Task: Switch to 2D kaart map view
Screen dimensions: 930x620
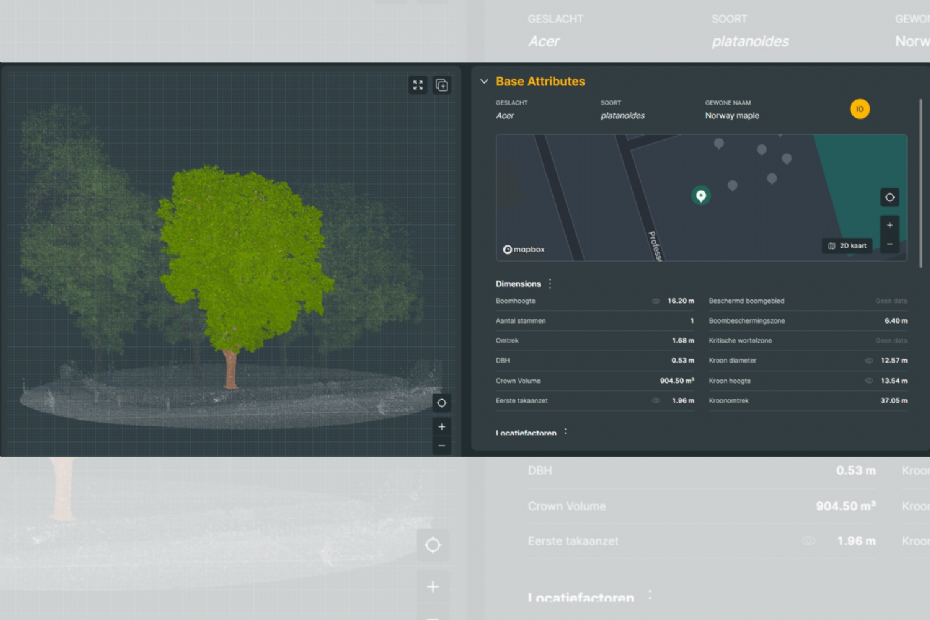Action: click(846, 246)
